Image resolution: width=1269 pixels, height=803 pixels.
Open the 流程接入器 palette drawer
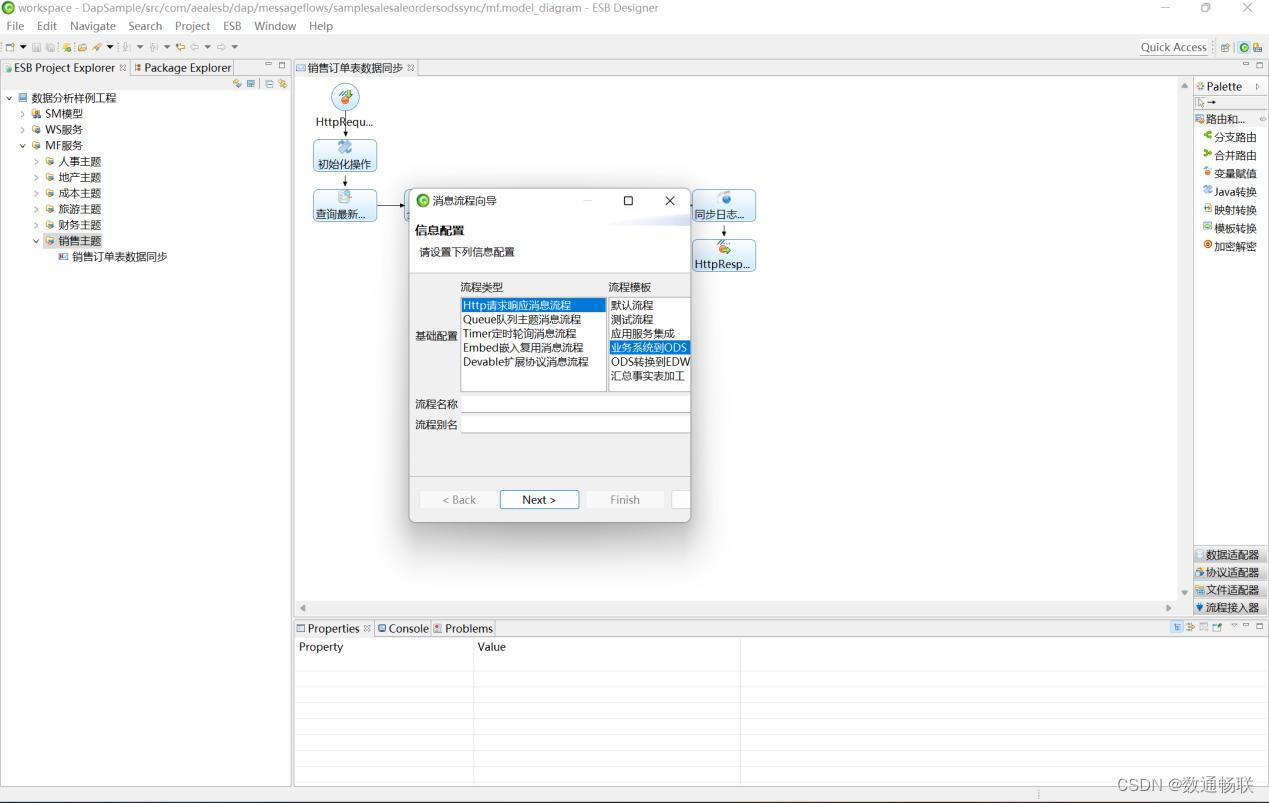[1230, 607]
